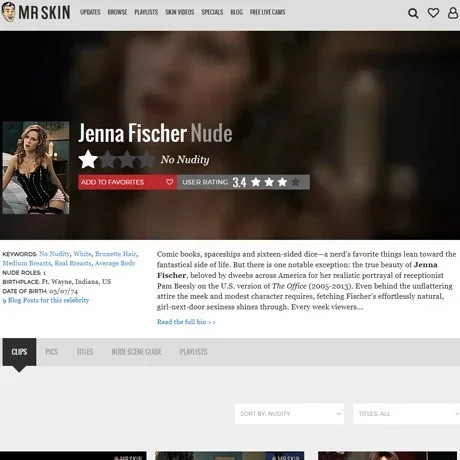Go to Skin Videos
The height and width of the screenshot is (460, 460).
[180, 12]
